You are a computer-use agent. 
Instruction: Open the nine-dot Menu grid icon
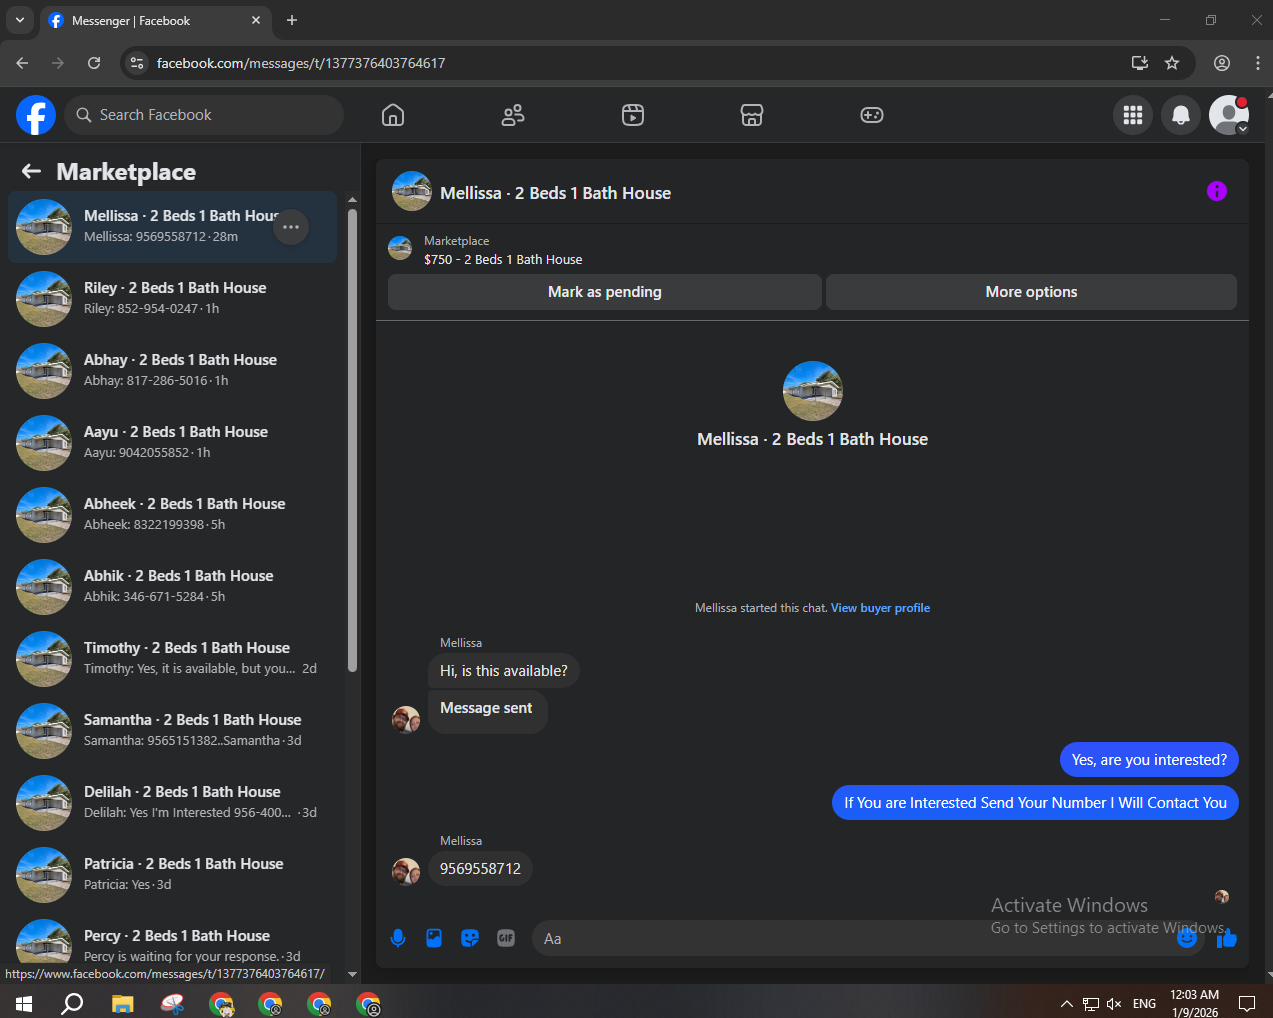[1133, 115]
